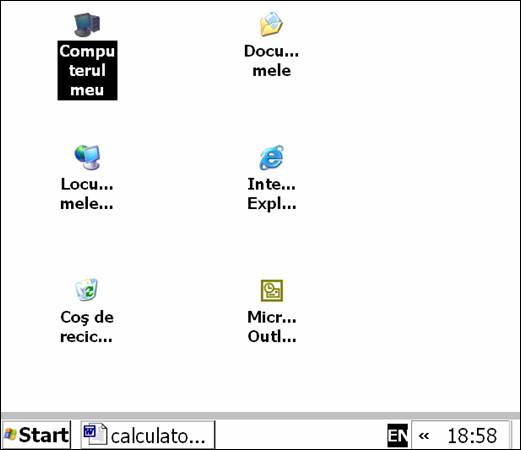This screenshot has height=450, width=521.
Task: Click the 'Micr... Outl...' label text
Action: [272, 327]
